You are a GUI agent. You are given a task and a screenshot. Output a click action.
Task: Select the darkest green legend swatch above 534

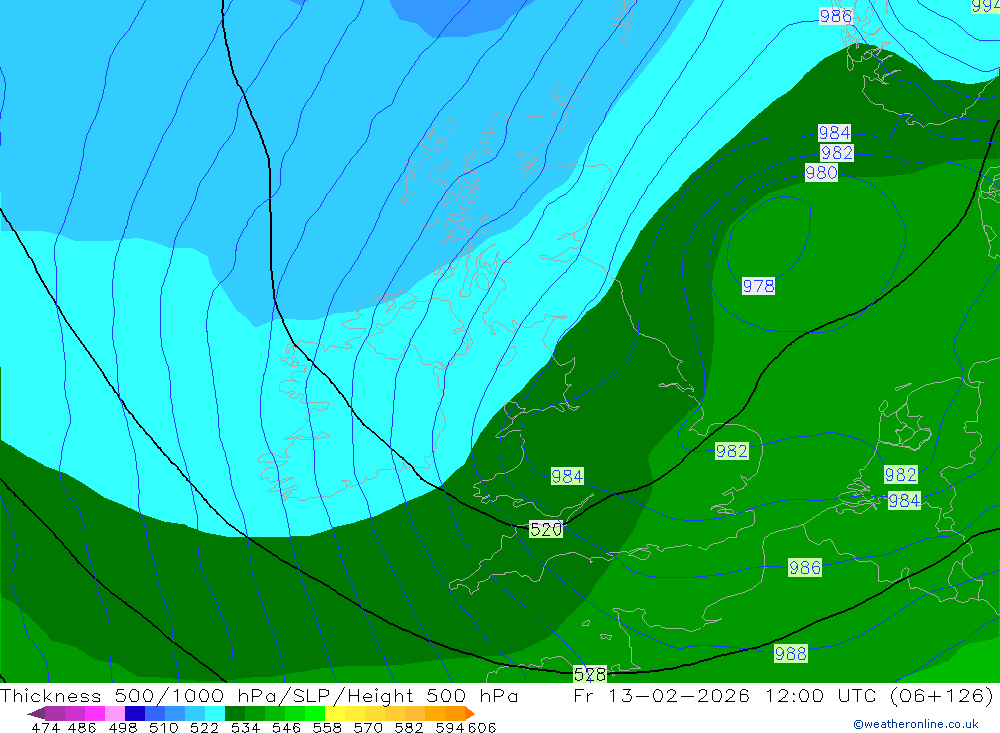(x=235, y=713)
